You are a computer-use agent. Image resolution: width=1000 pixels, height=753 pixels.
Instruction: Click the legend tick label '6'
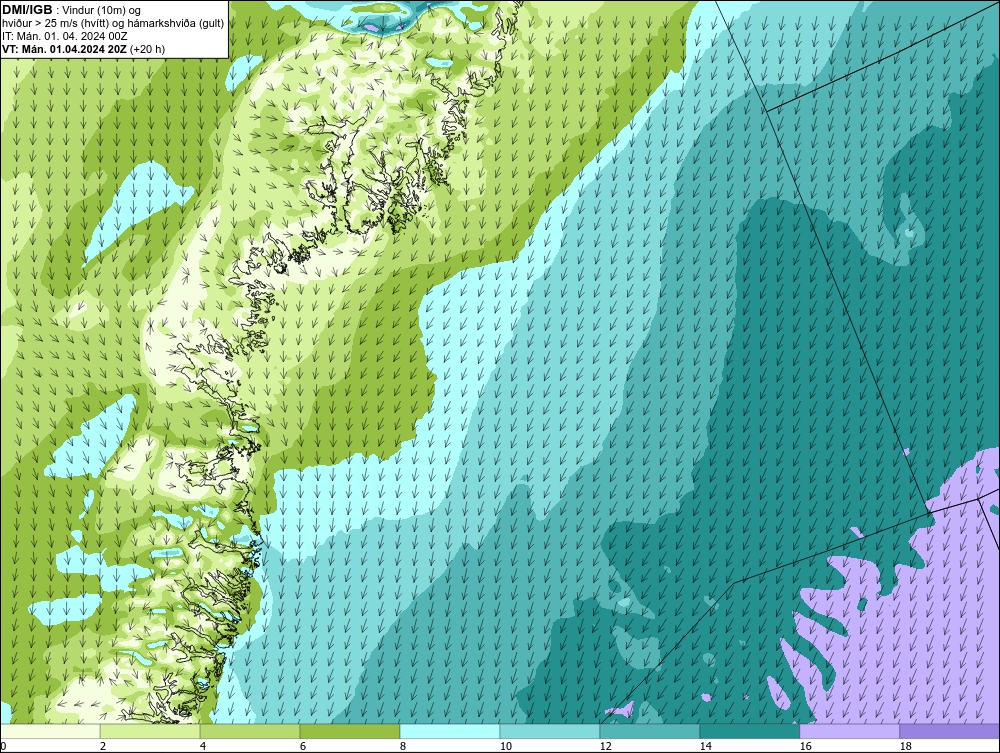tap(302, 746)
